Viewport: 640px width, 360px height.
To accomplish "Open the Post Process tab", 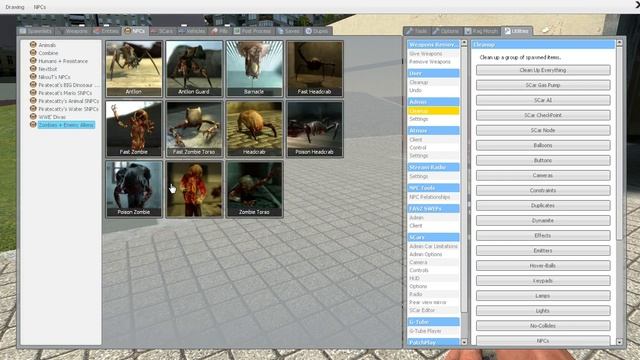I will pyautogui.click(x=253, y=31).
